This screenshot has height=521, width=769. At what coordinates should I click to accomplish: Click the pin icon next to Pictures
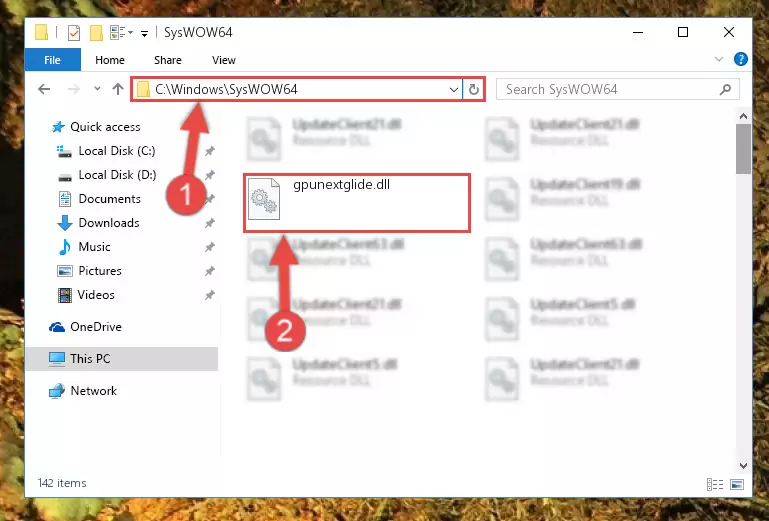point(209,271)
